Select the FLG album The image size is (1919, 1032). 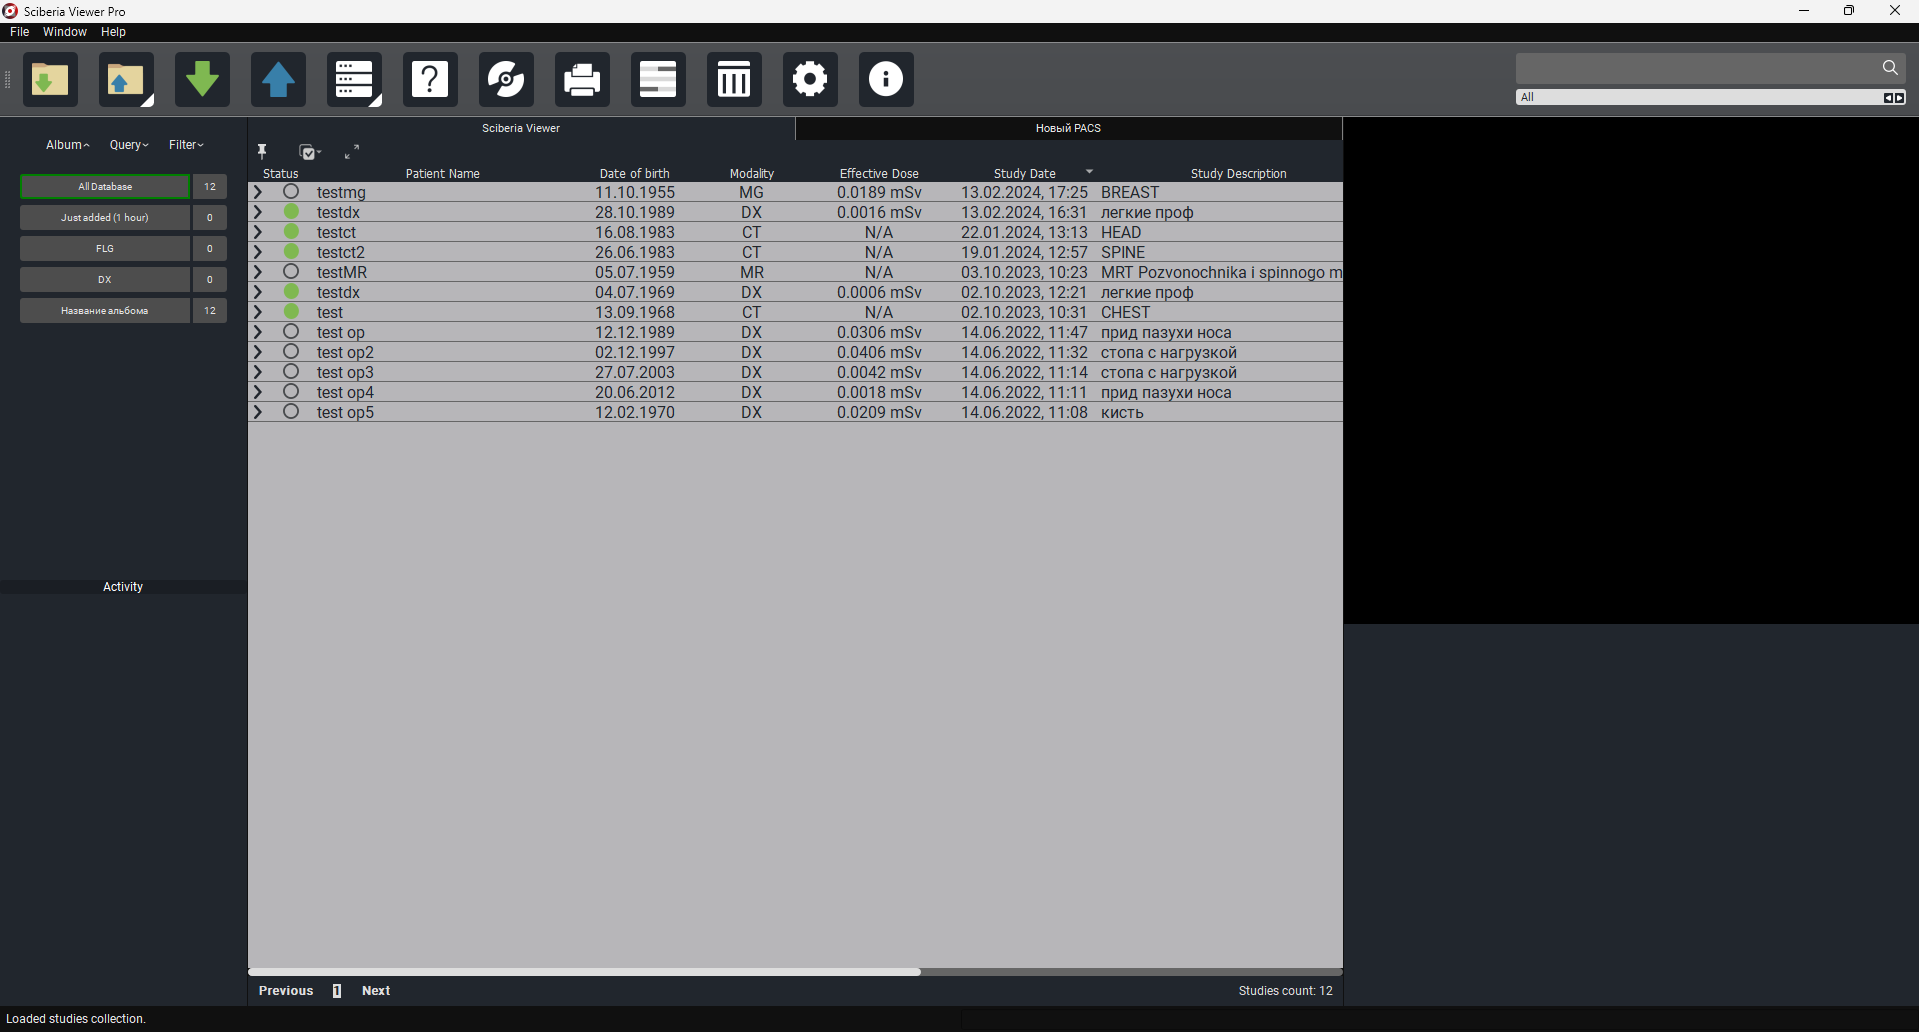pyautogui.click(x=105, y=249)
